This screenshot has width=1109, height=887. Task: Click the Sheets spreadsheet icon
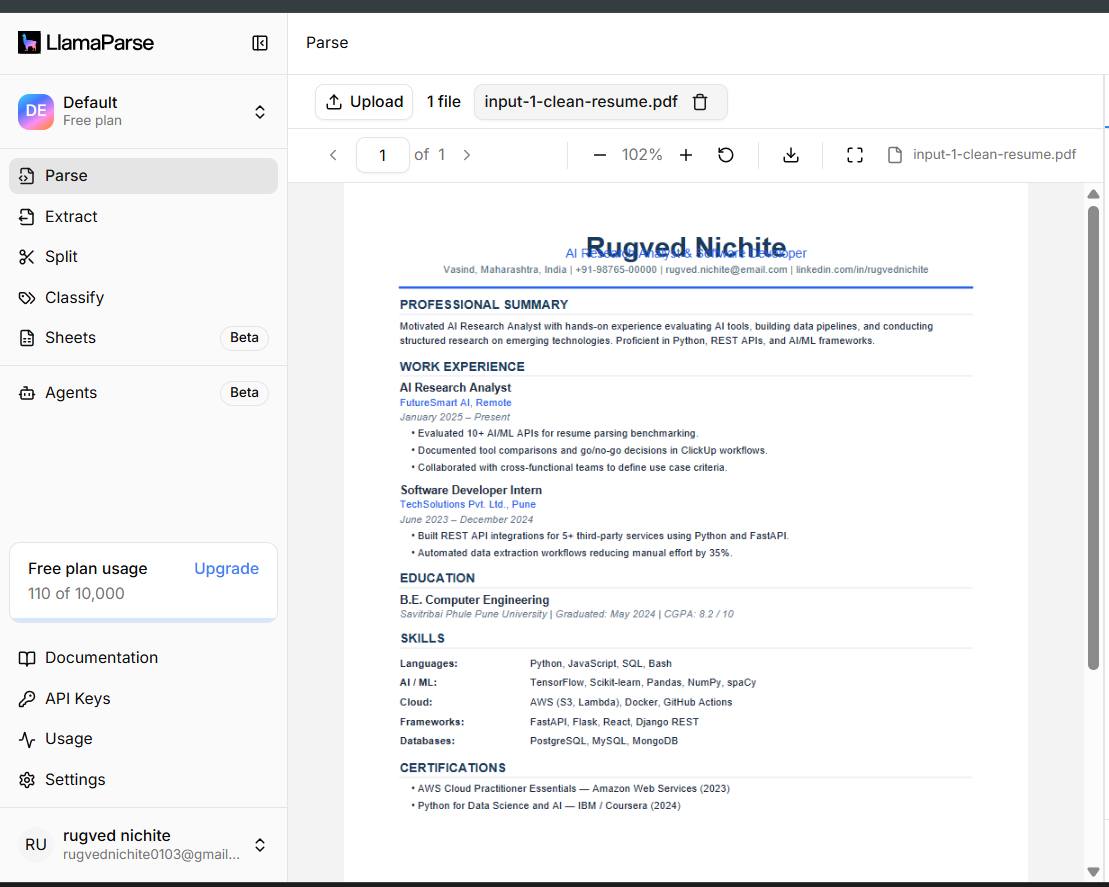pyautogui.click(x=27, y=338)
